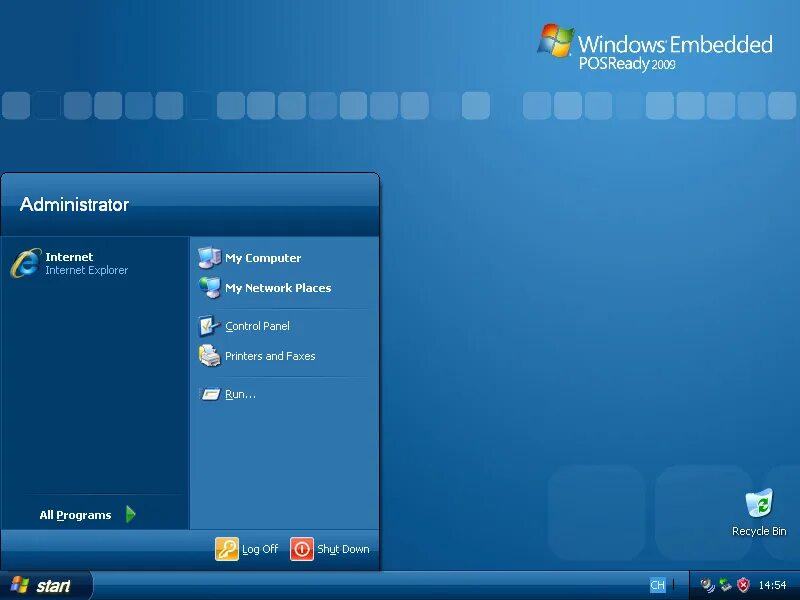Click the leftmost system tray device icon

pos(707,585)
